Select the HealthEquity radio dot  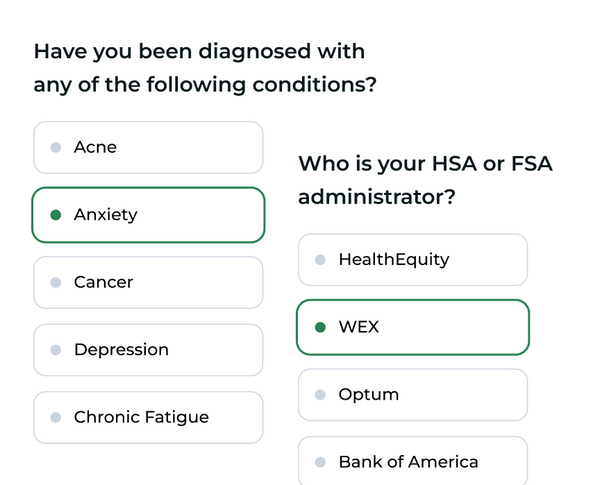point(320,260)
